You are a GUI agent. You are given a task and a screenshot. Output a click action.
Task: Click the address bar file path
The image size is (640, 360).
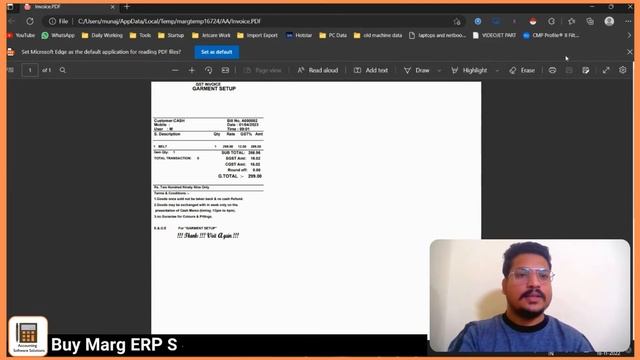pos(169,21)
